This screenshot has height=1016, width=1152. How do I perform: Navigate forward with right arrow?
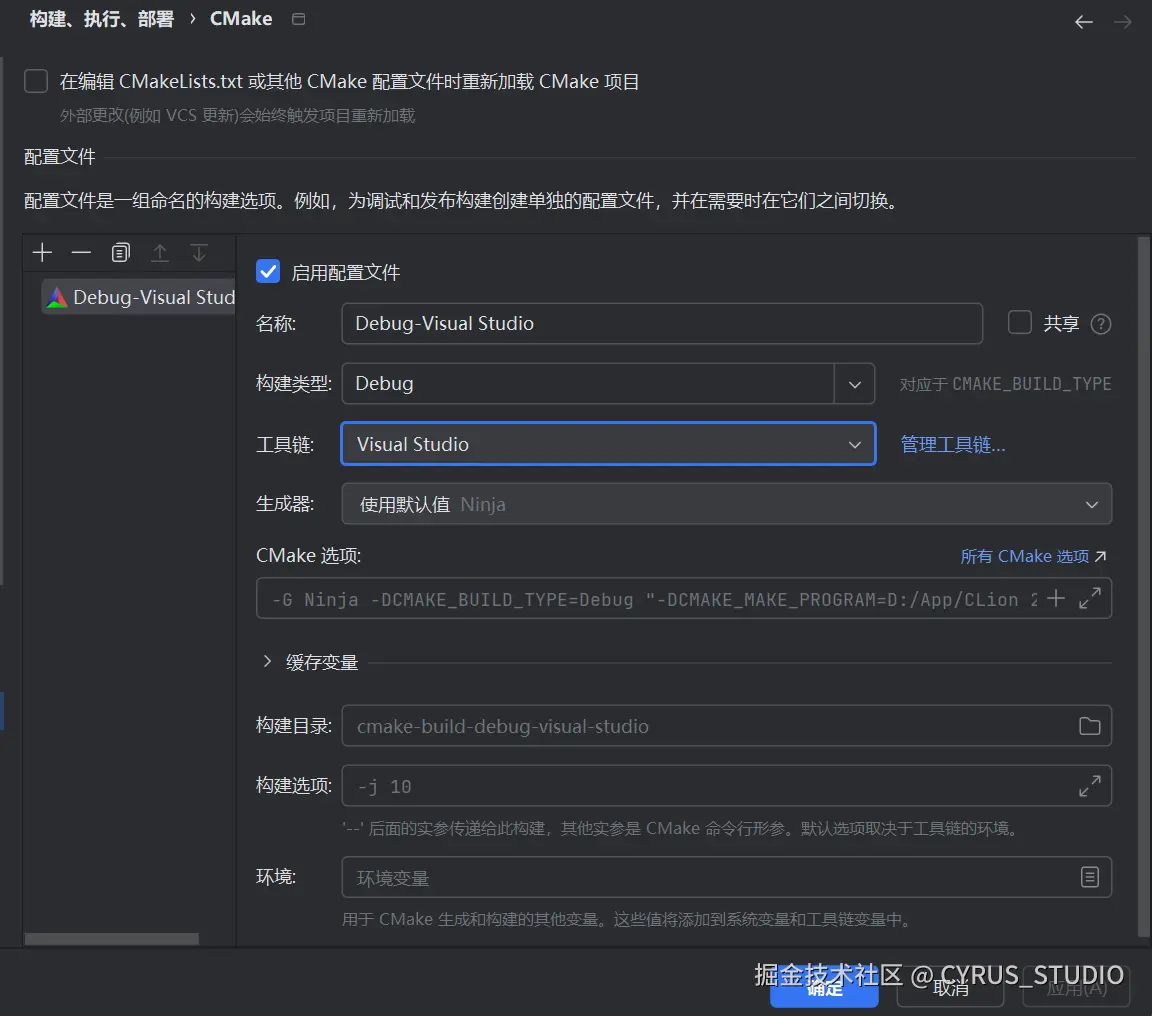click(1123, 22)
